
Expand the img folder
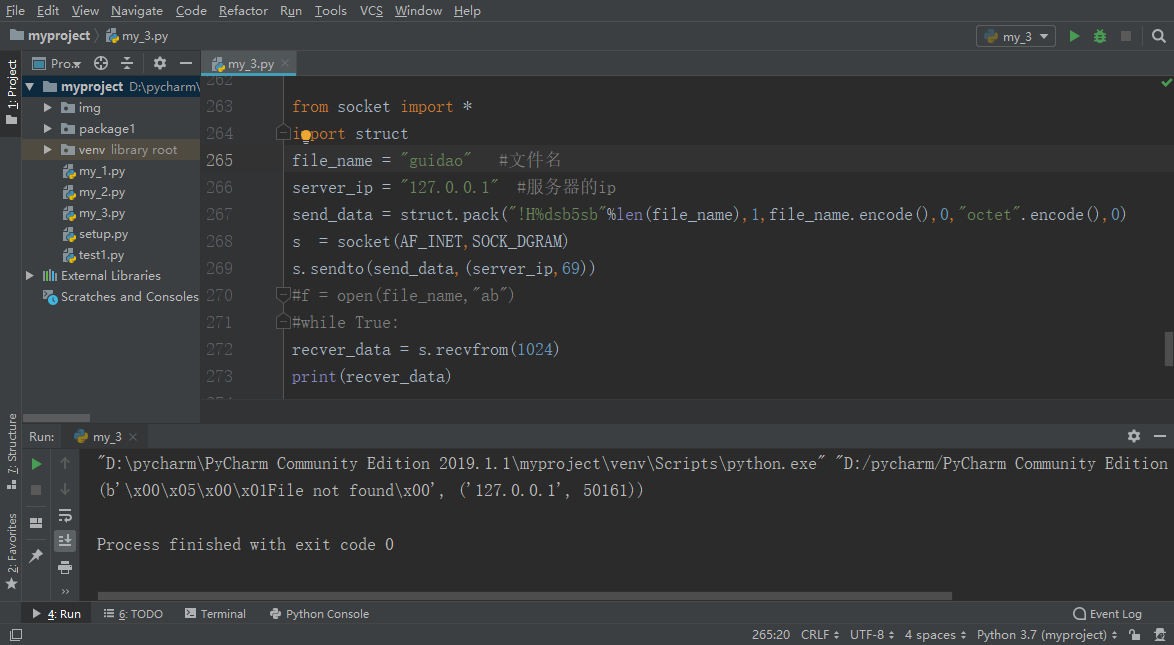click(48, 108)
